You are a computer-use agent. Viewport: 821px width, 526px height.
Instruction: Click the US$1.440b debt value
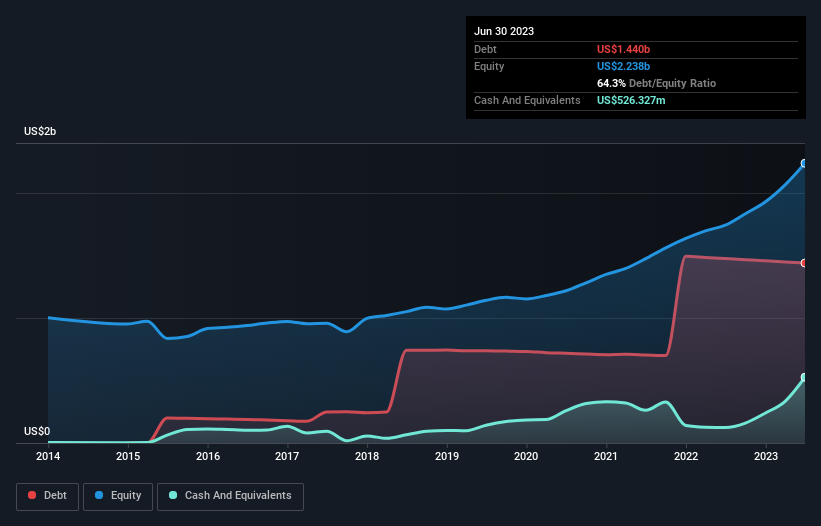click(x=623, y=49)
